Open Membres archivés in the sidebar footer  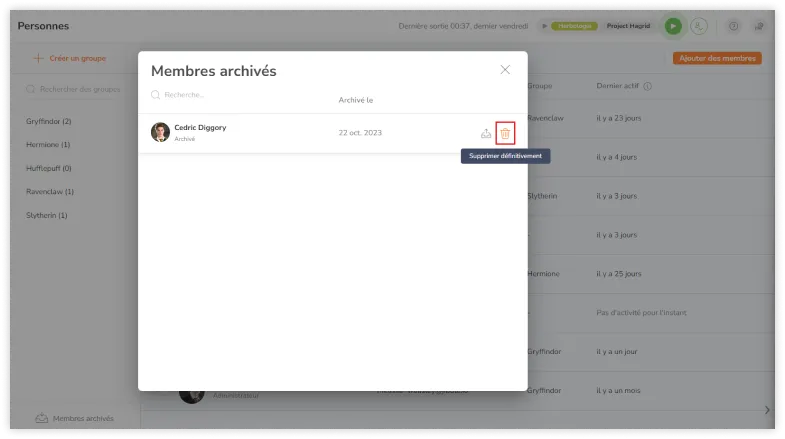(x=74, y=418)
